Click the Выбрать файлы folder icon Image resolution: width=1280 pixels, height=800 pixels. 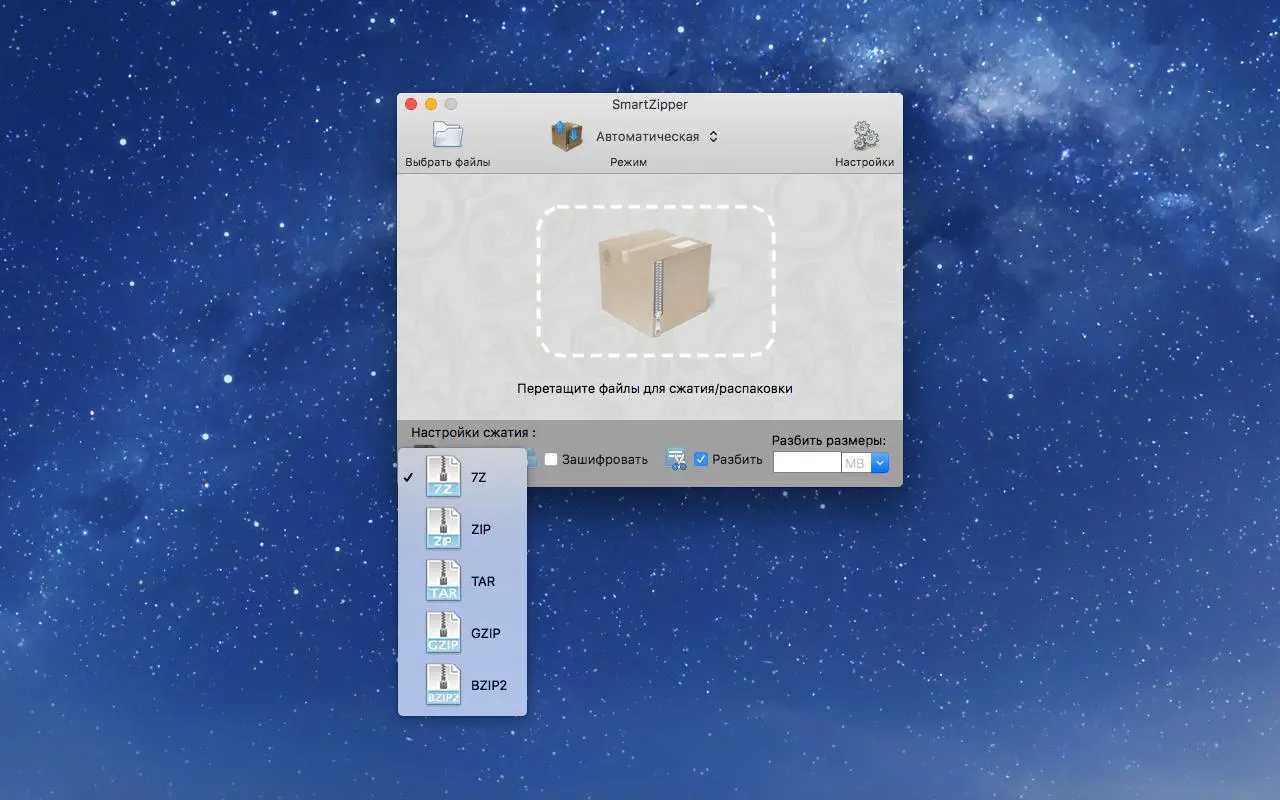[447, 135]
